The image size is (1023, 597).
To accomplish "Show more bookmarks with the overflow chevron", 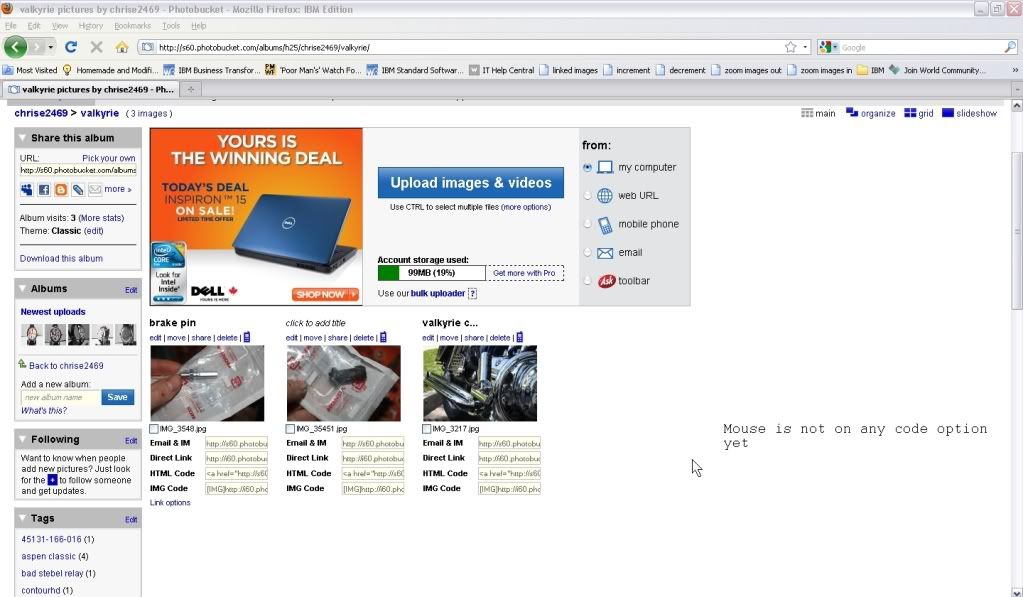I will tap(1015, 70).
